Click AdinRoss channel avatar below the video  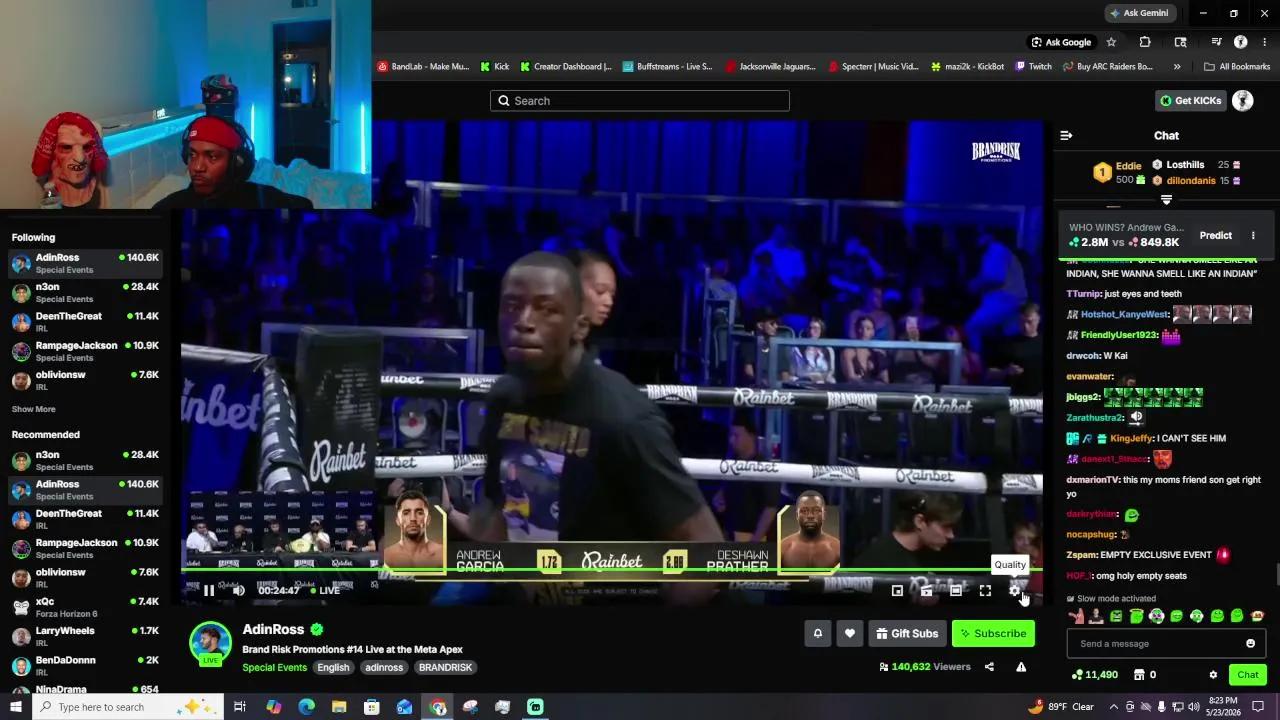click(210, 642)
